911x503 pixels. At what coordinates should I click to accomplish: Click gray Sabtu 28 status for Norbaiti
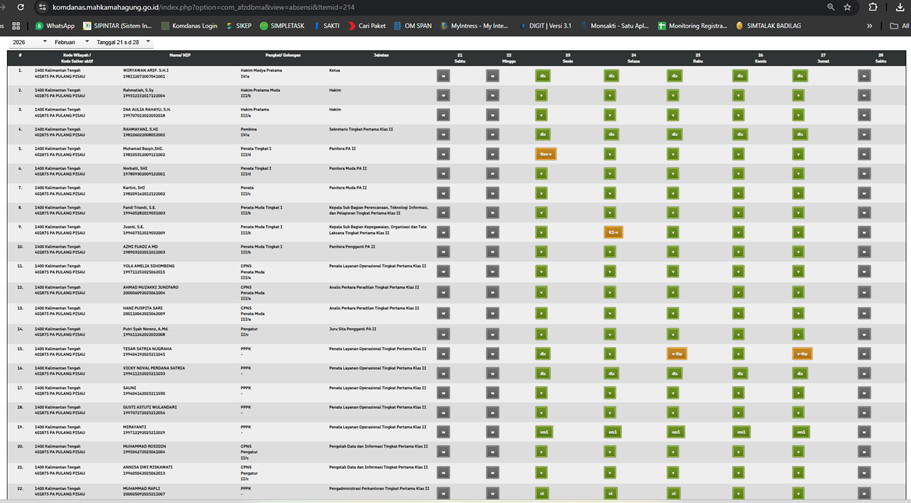[864, 173]
